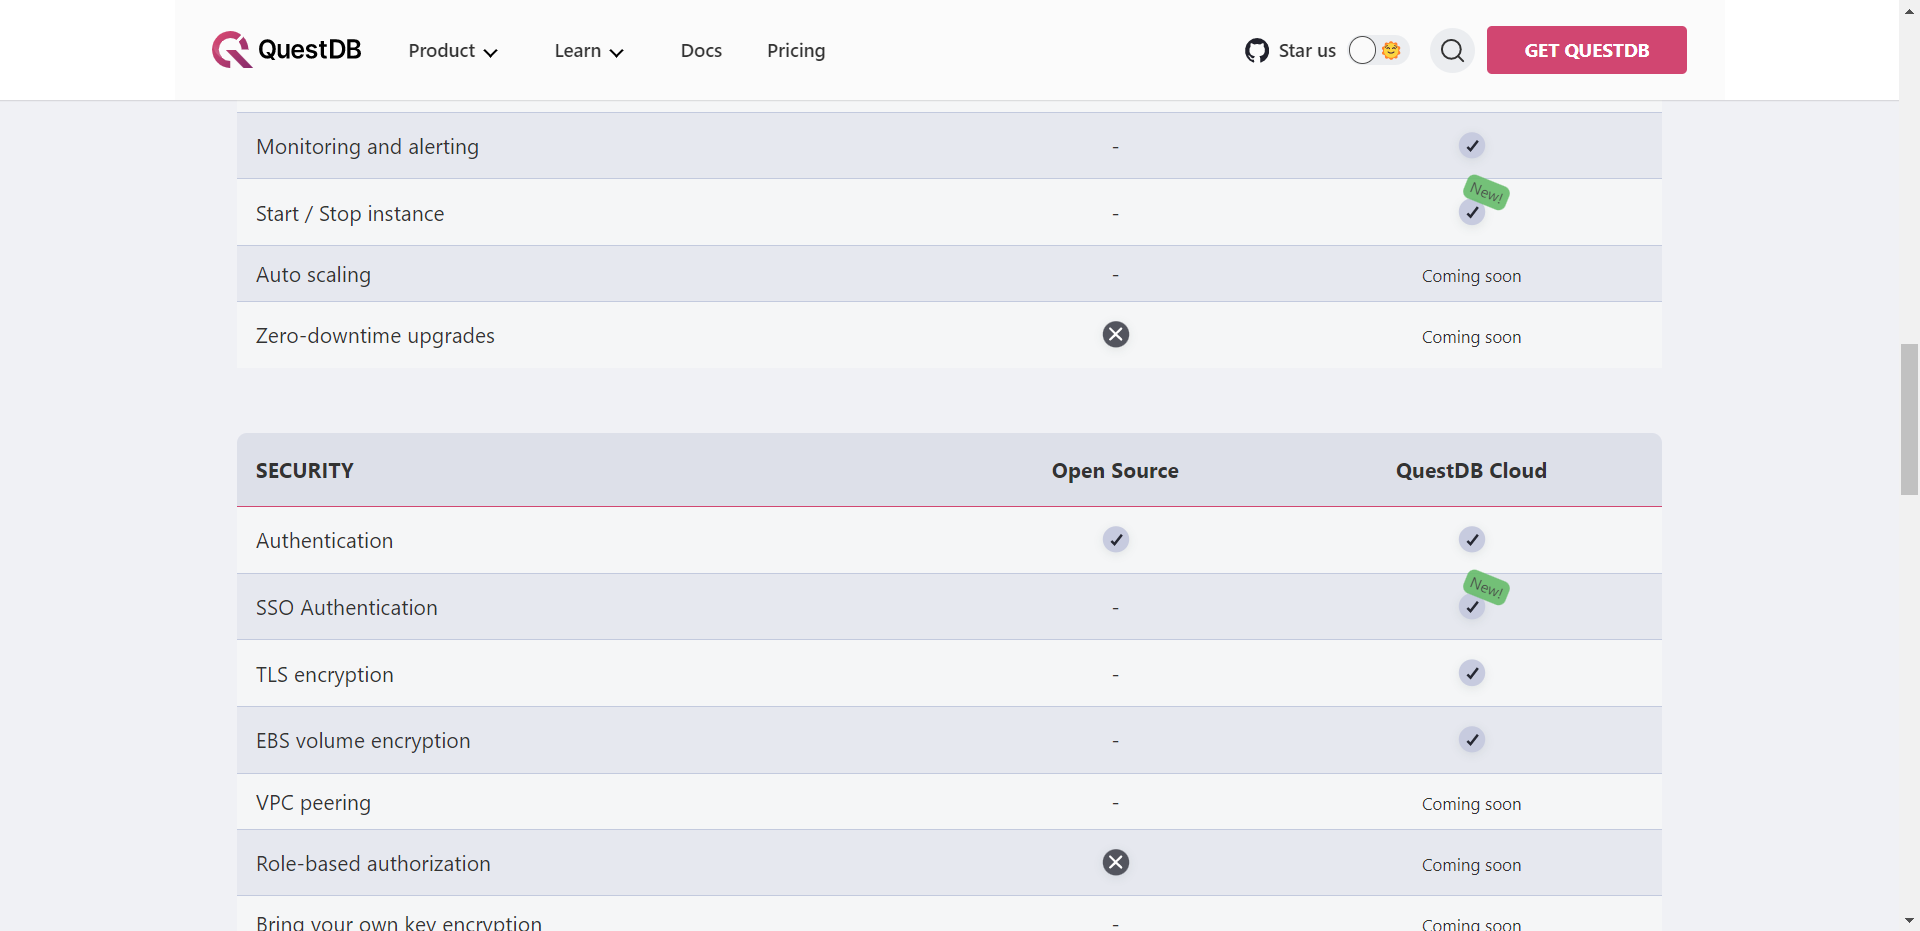
Task: Toggle the theme switch in the header
Action: tap(1378, 50)
